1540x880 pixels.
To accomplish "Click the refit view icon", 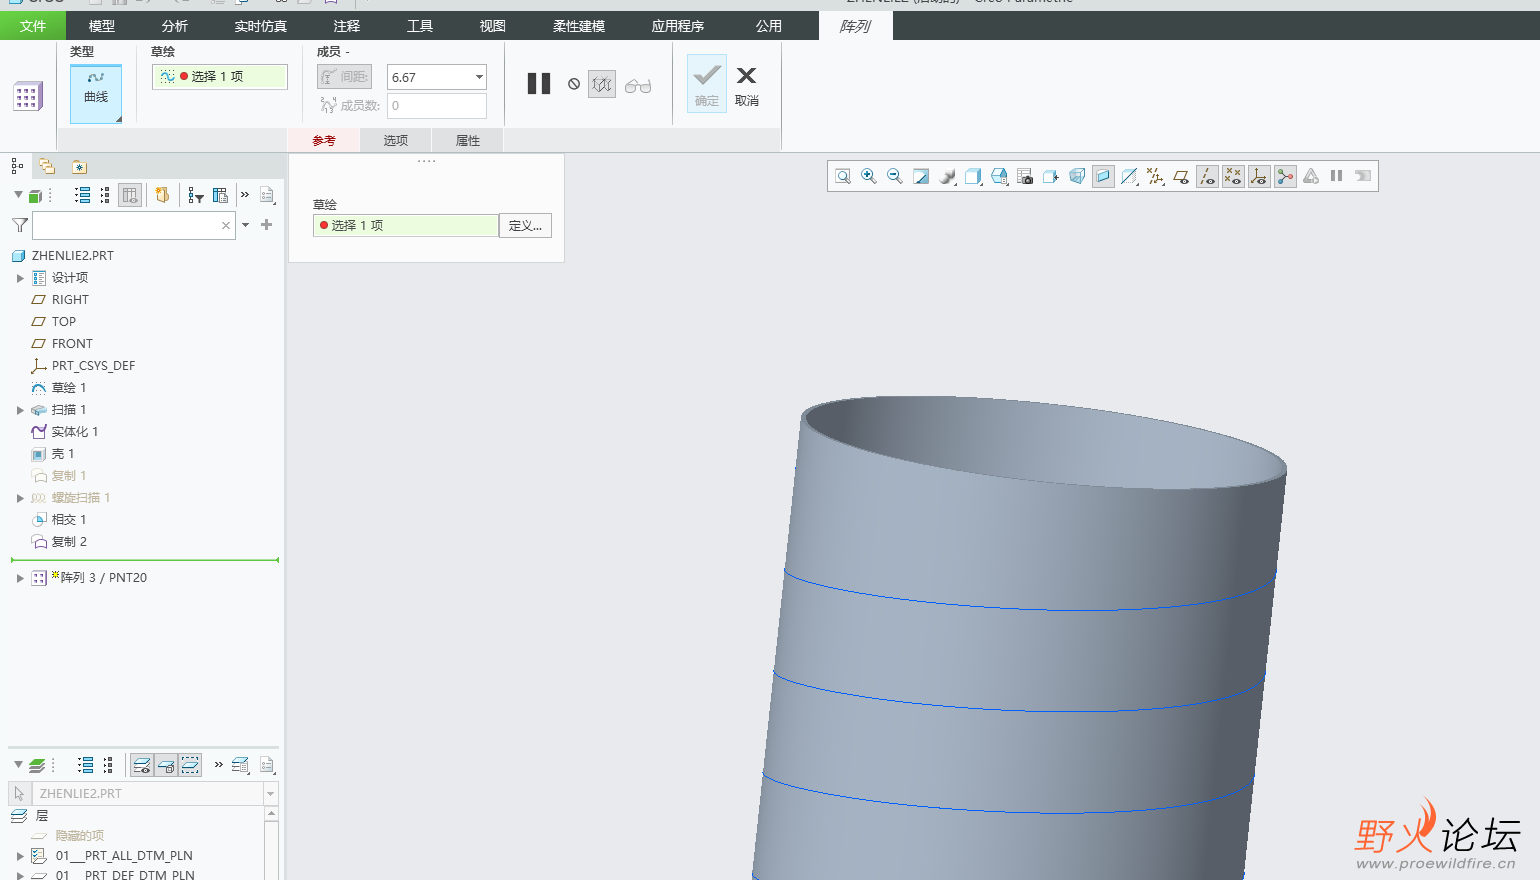I will click(x=843, y=176).
